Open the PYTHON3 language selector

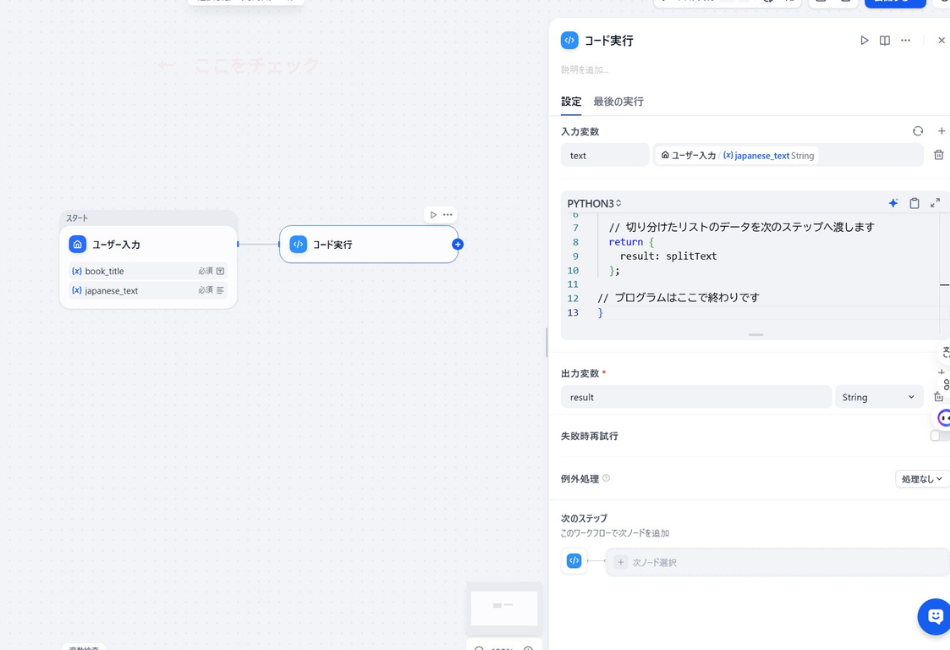594,203
